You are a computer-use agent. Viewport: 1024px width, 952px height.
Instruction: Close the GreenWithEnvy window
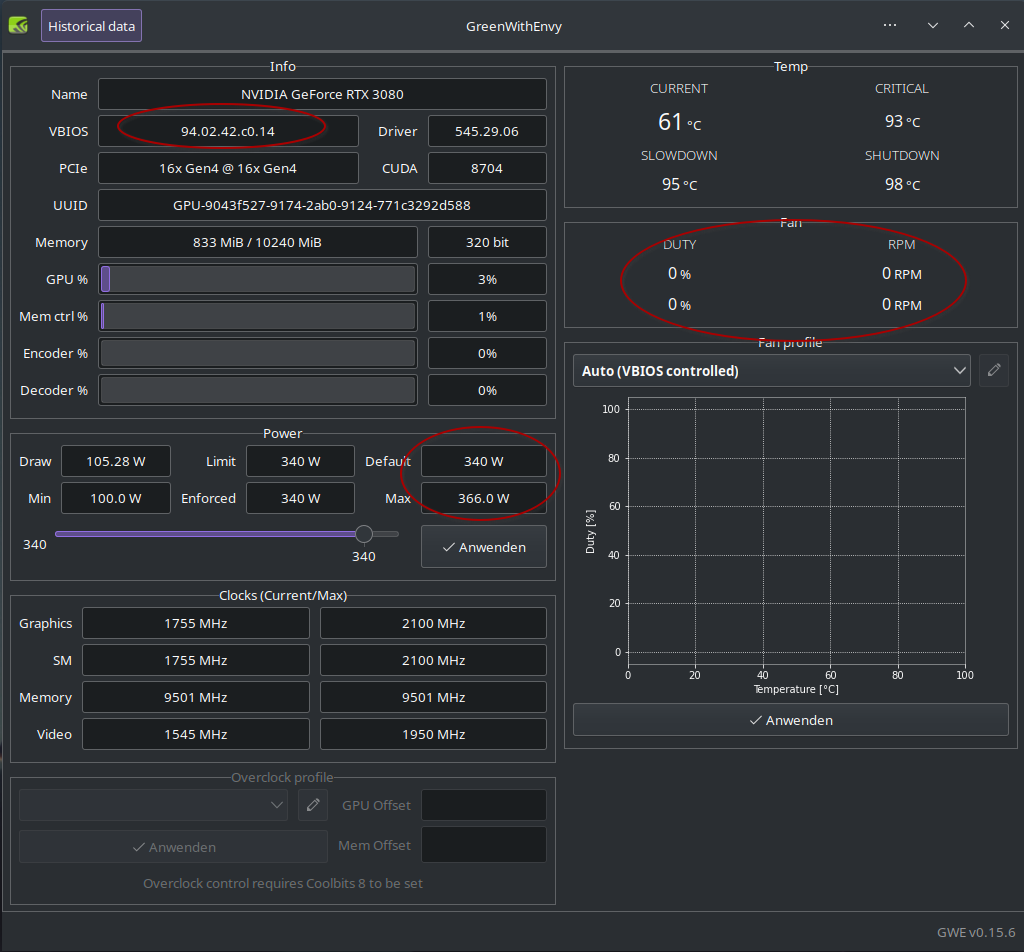pyautogui.click(x=1004, y=25)
